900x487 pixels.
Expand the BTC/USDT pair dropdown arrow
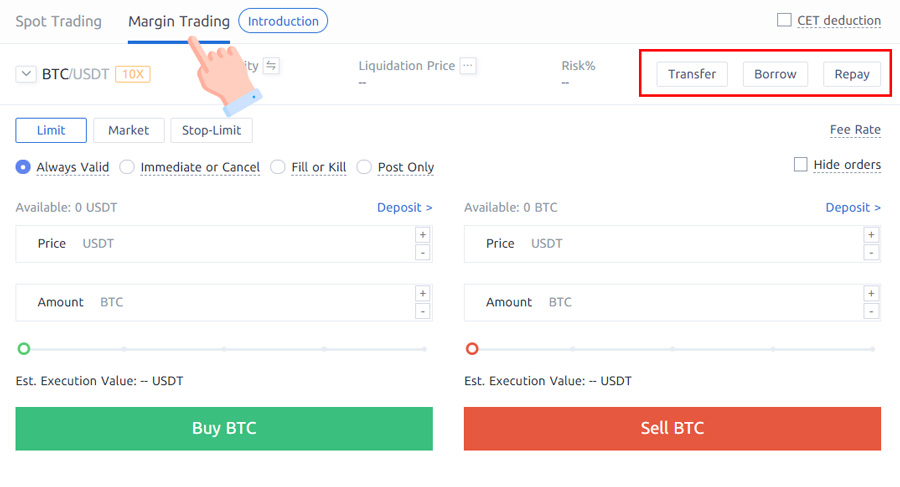(x=26, y=74)
